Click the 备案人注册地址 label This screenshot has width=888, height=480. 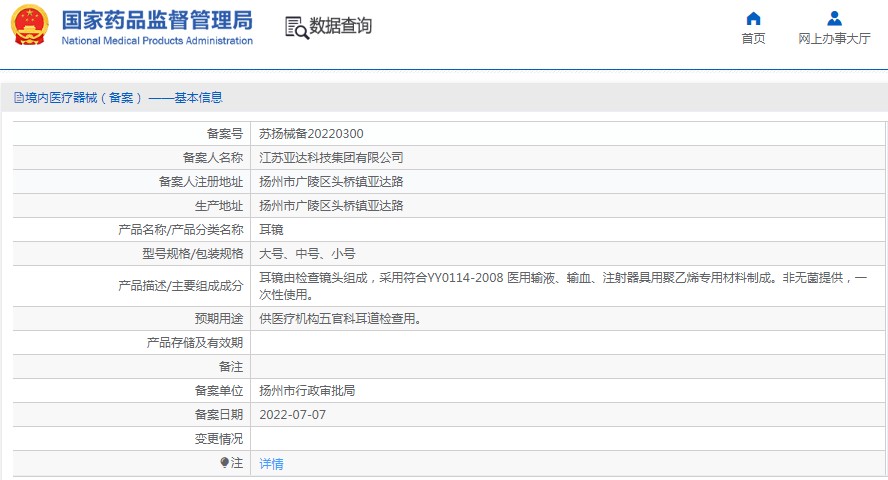pos(201,182)
